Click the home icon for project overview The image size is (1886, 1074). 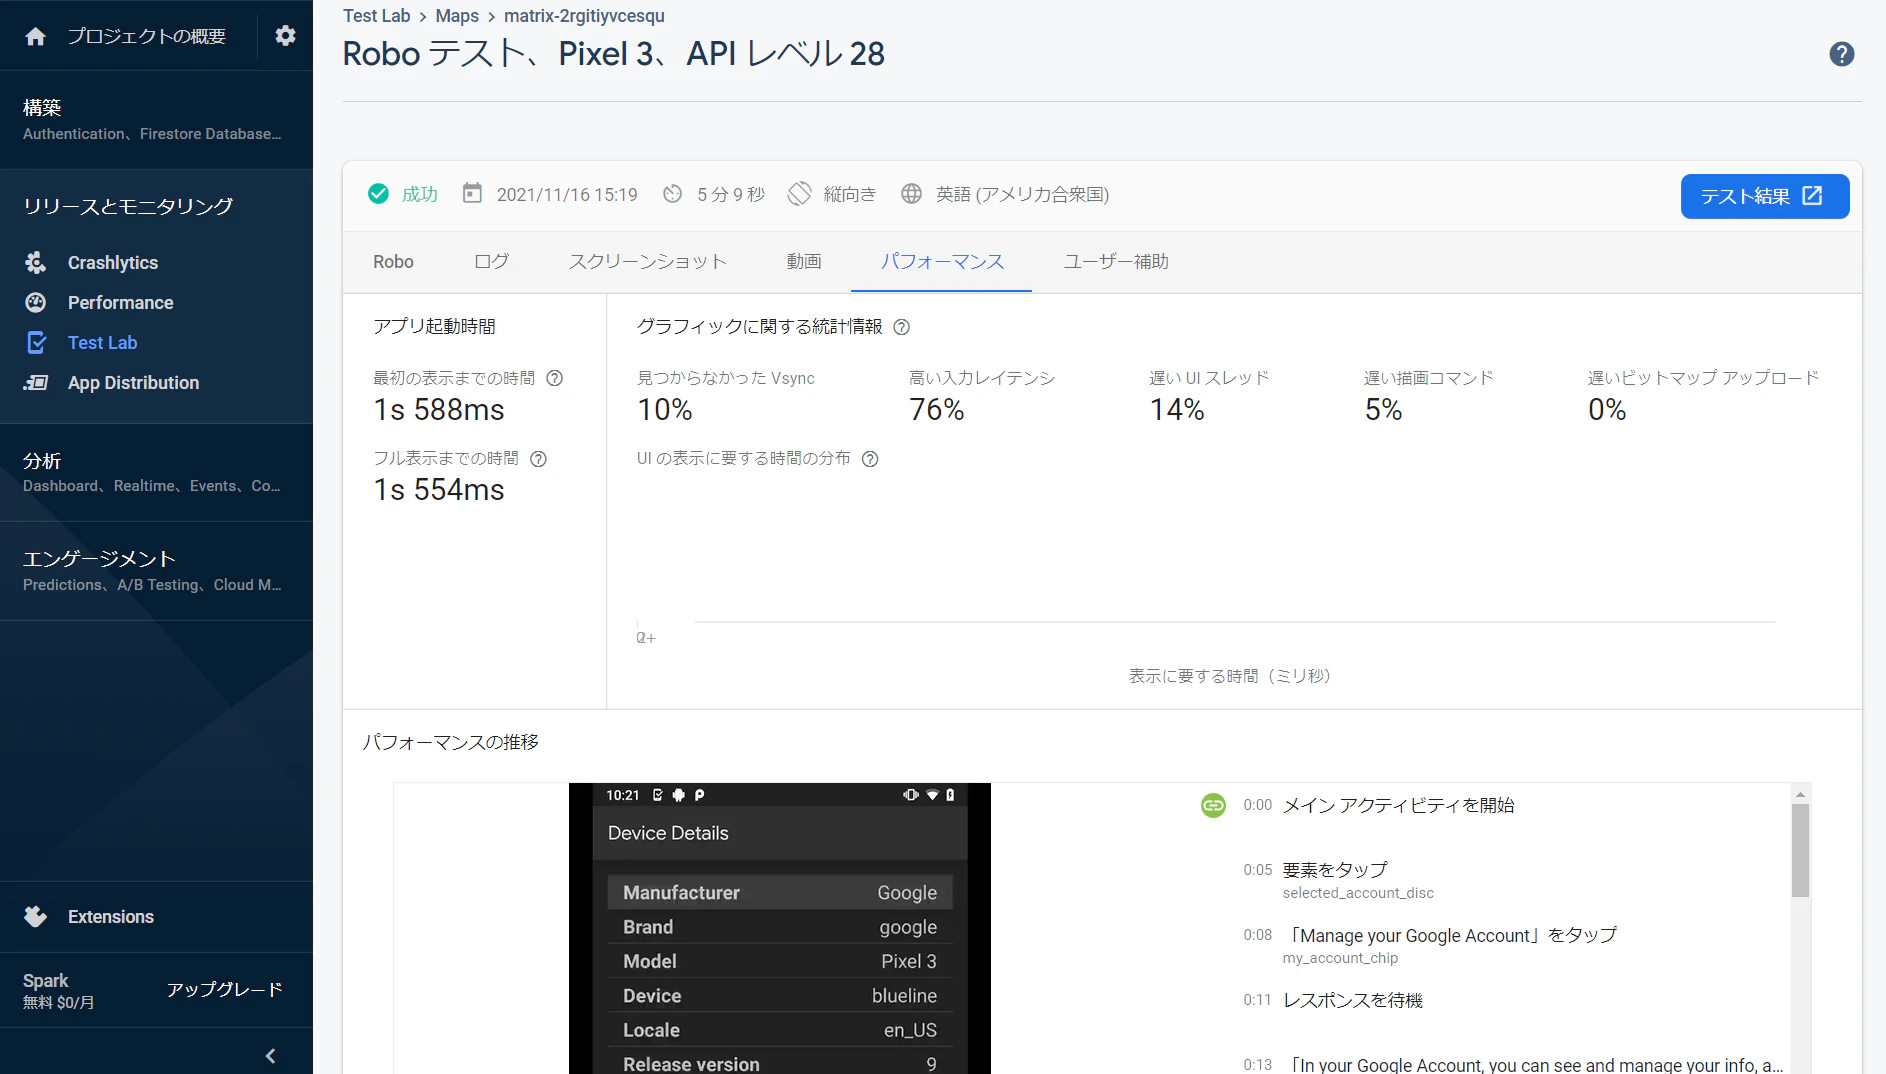(36, 36)
